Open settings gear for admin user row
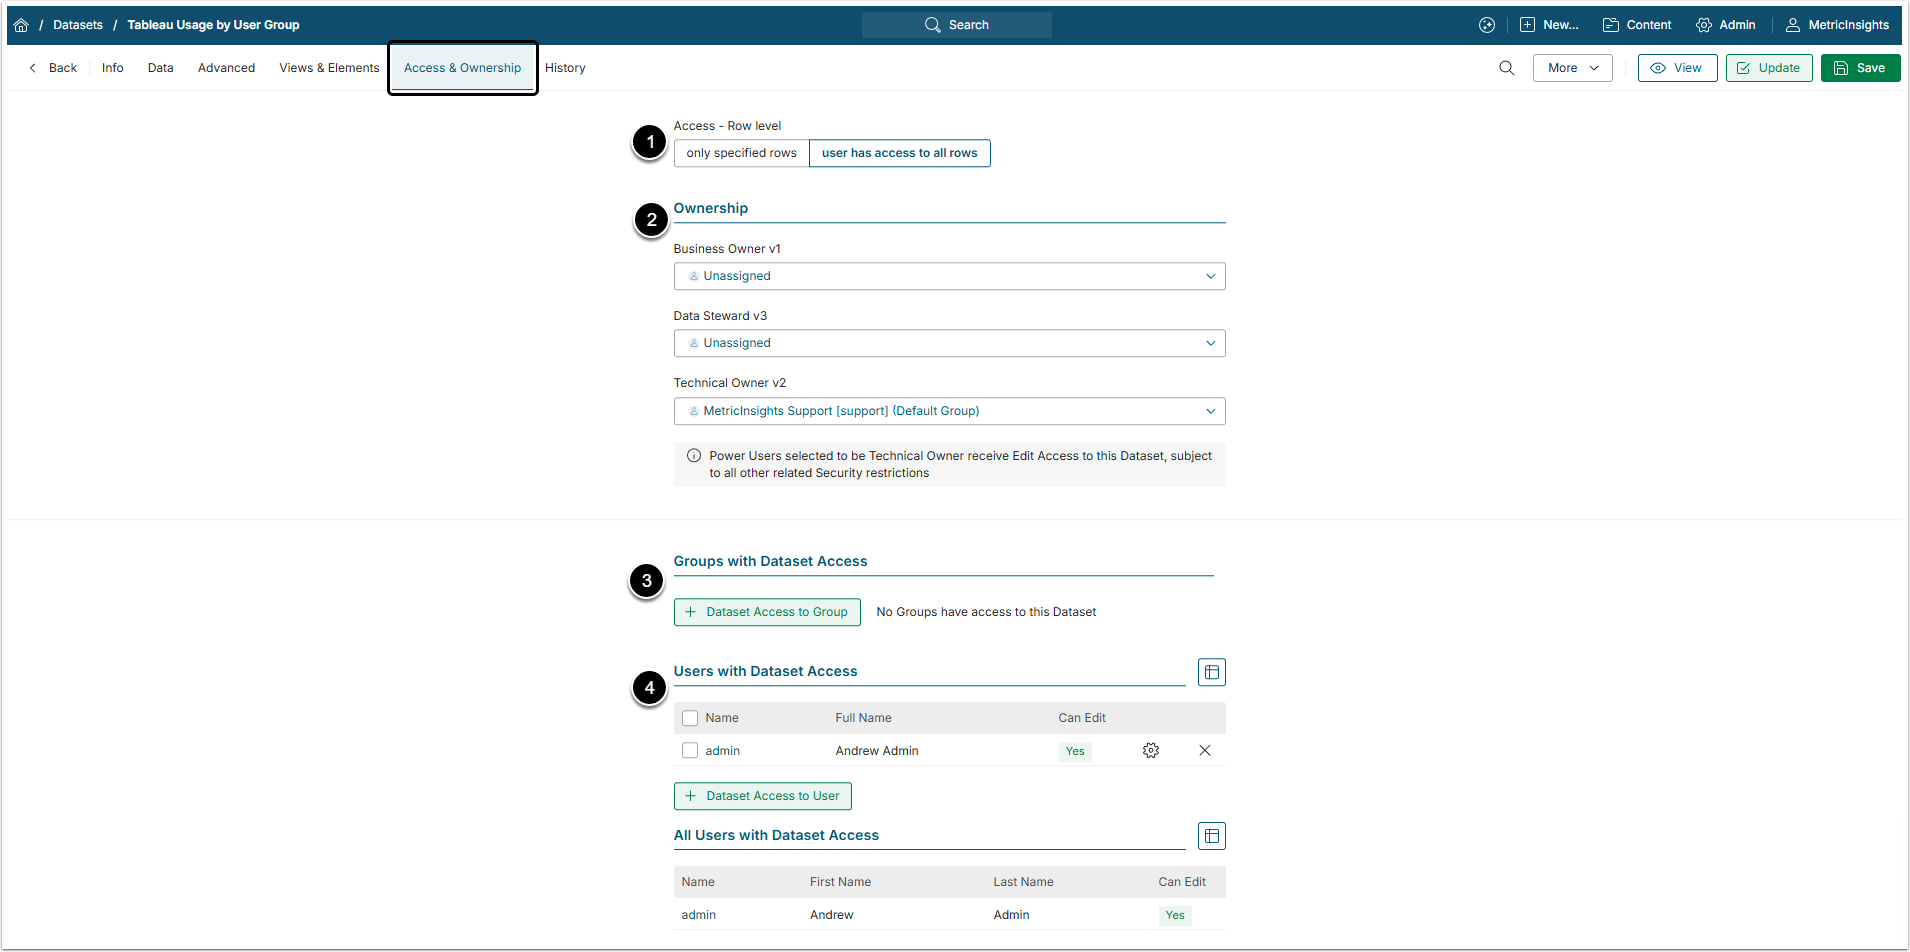The image size is (1910, 952). pyautogui.click(x=1151, y=751)
